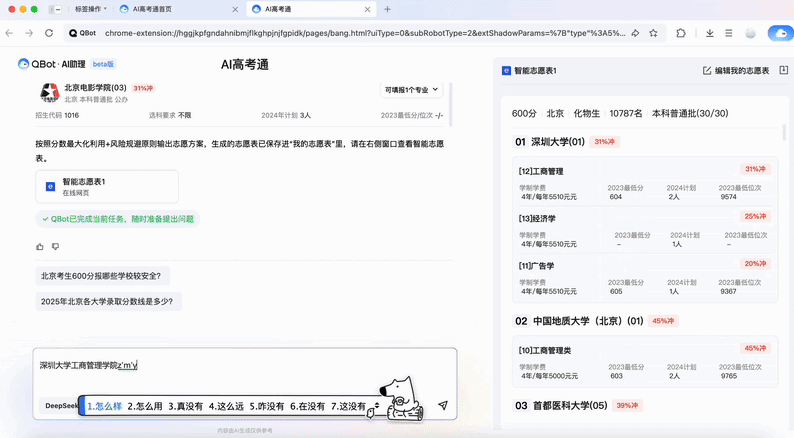Open the blue QBot cloud assistant button

point(780,33)
